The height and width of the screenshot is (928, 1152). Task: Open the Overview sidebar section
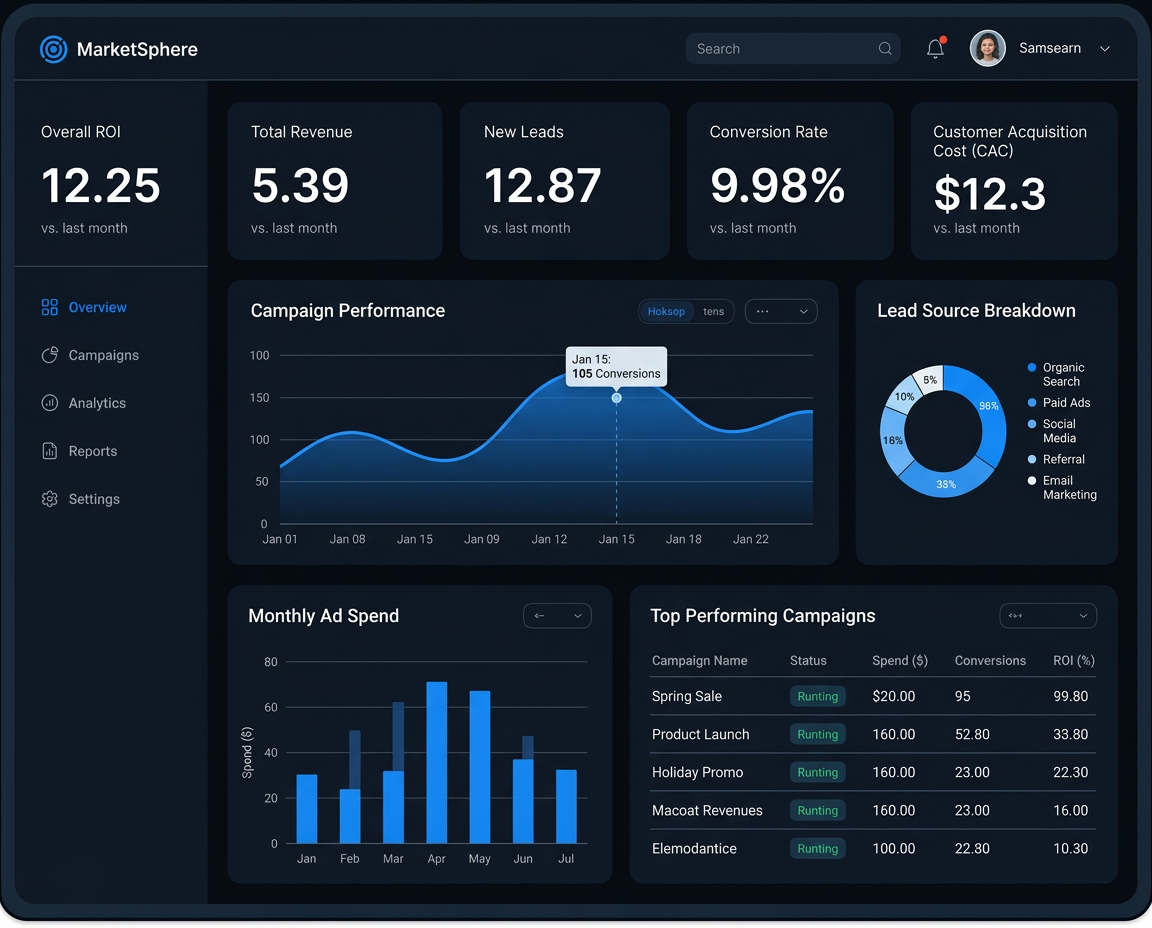coord(96,307)
